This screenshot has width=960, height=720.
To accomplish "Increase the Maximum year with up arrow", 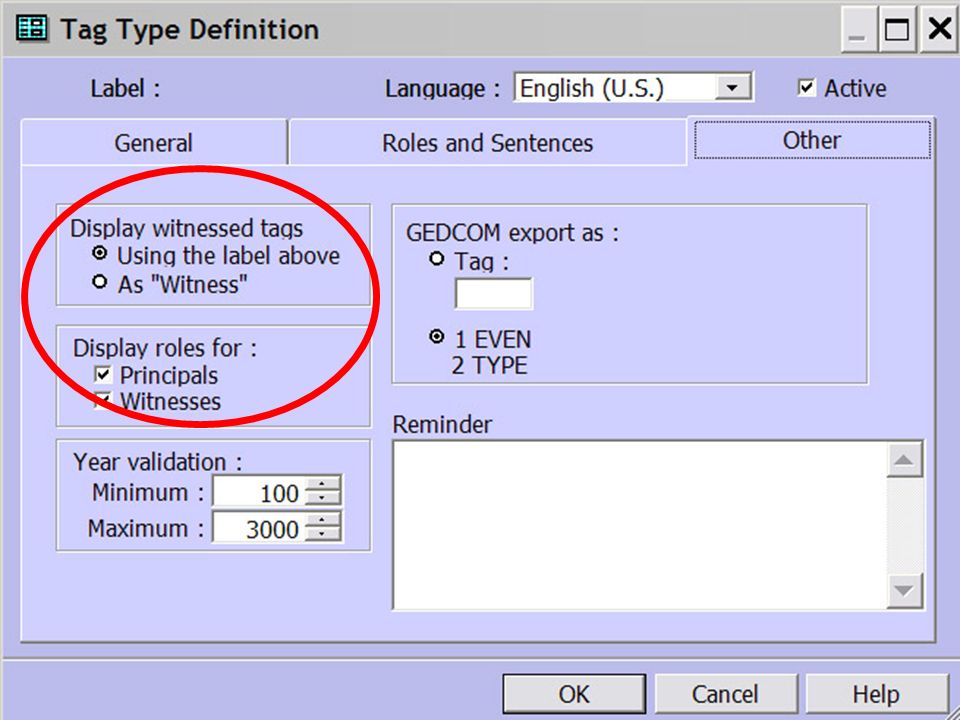I will click(x=323, y=520).
